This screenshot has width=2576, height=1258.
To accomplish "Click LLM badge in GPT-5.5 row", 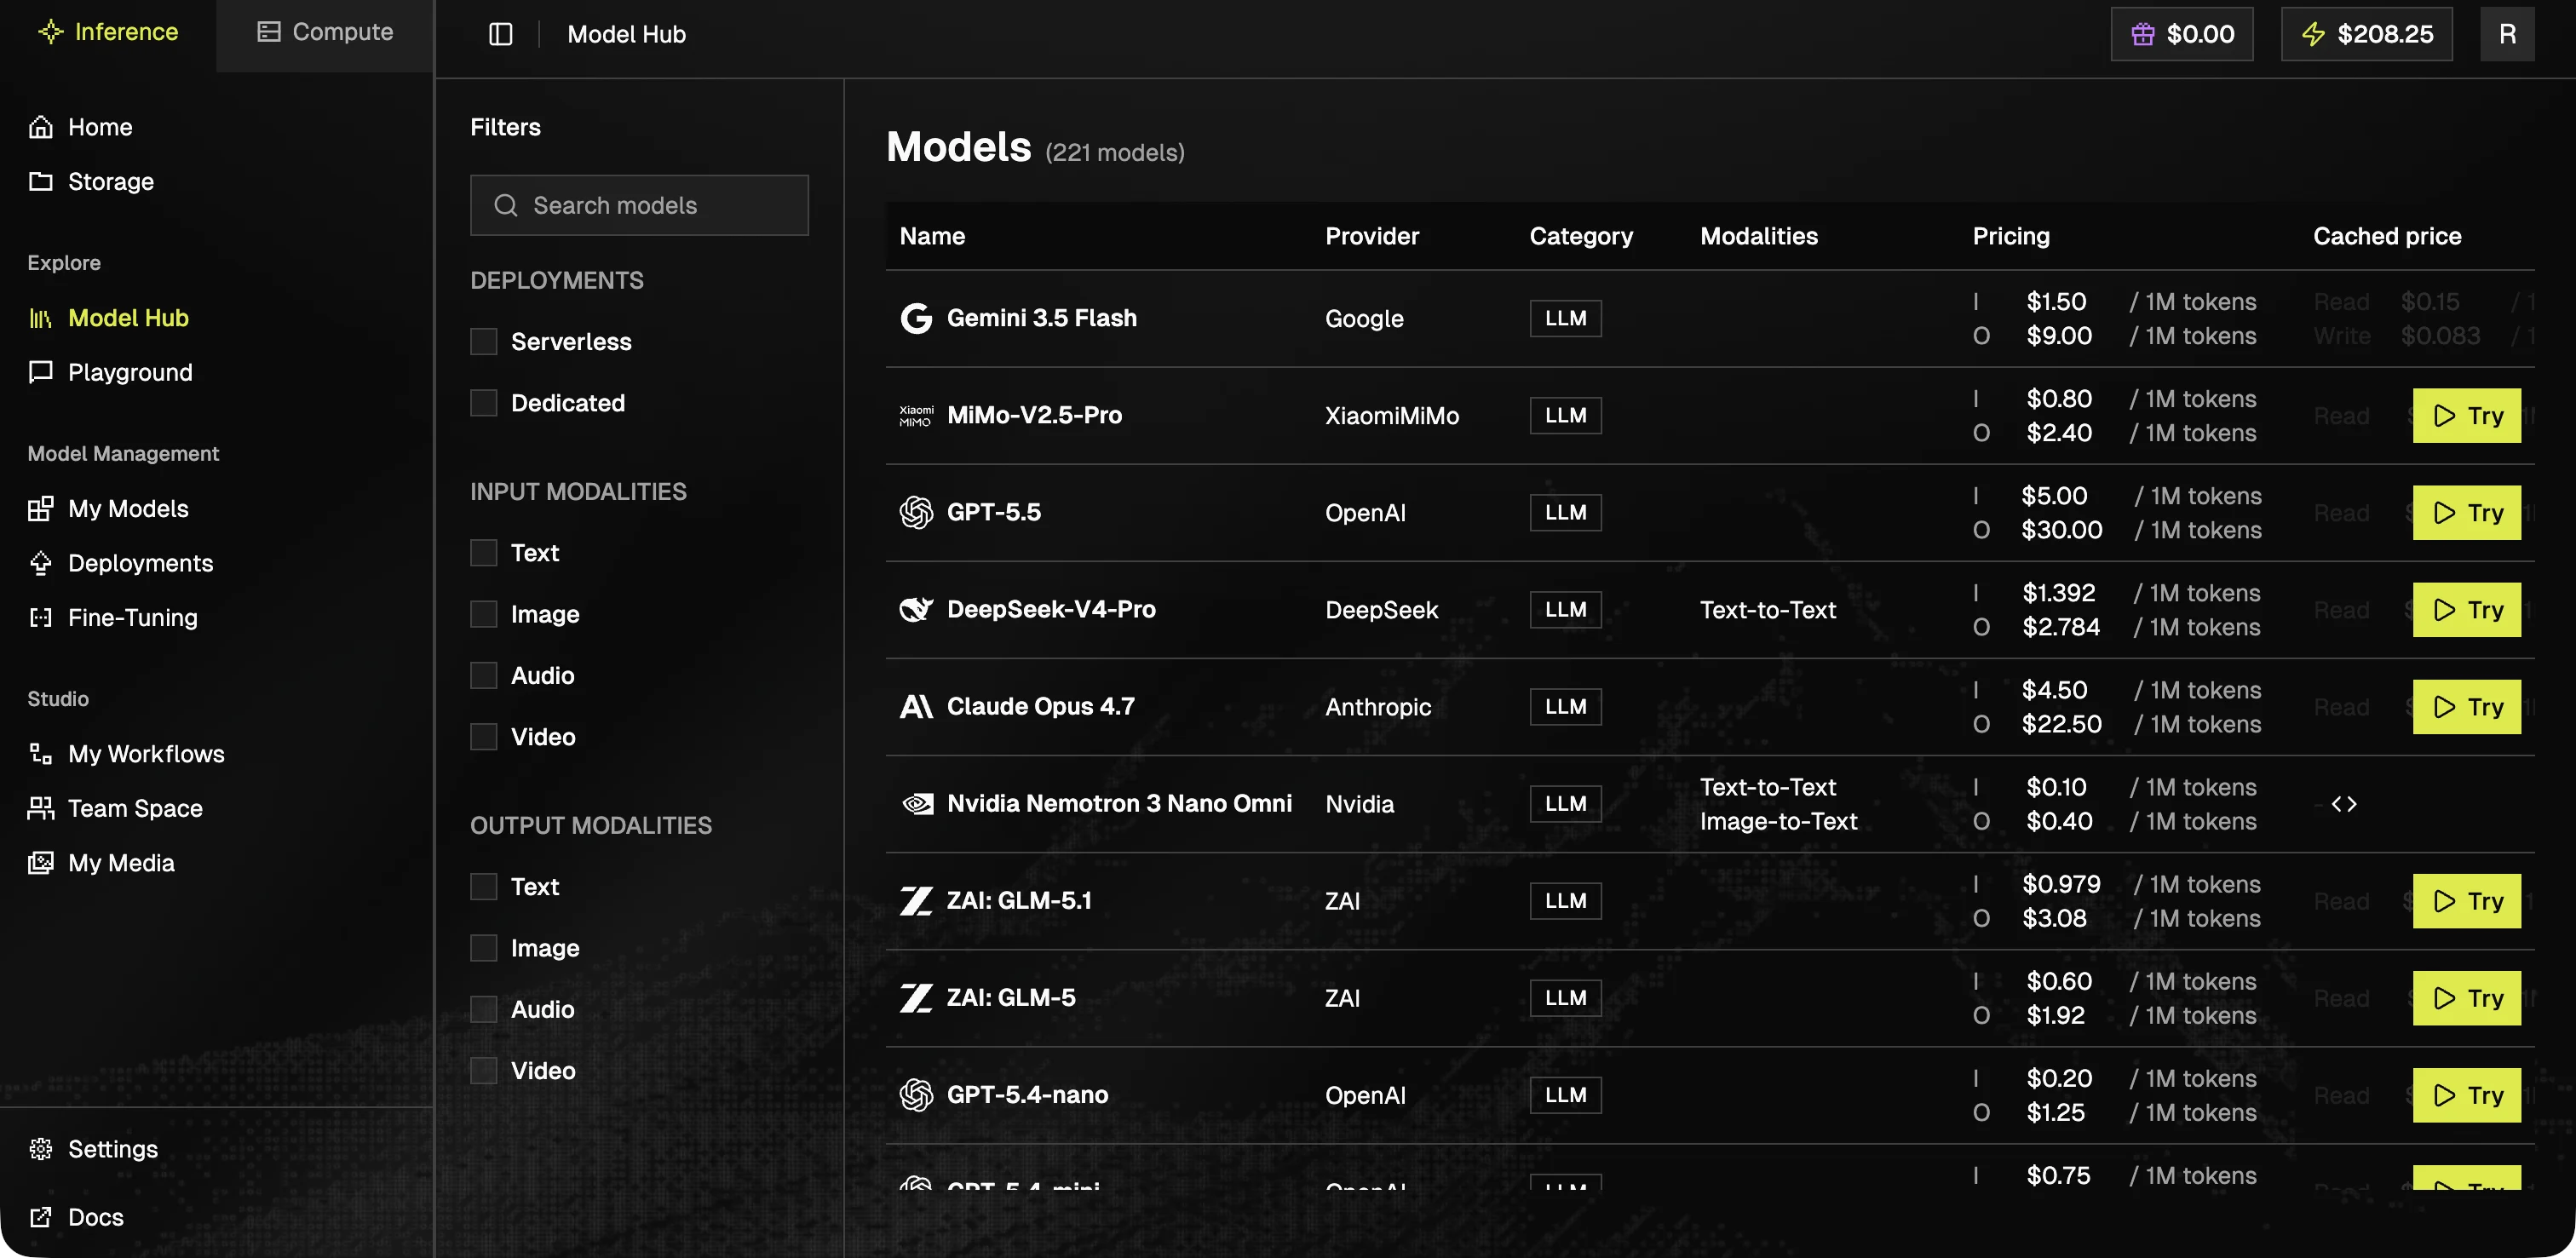I will click(1565, 512).
